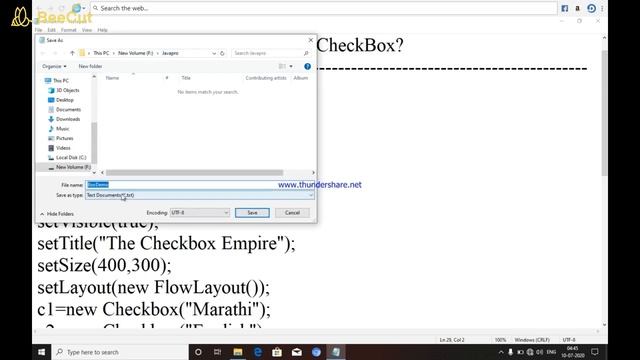Click the volume icon in system tray
Viewport: 640px width, 360px height.
(x=540, y=352)
